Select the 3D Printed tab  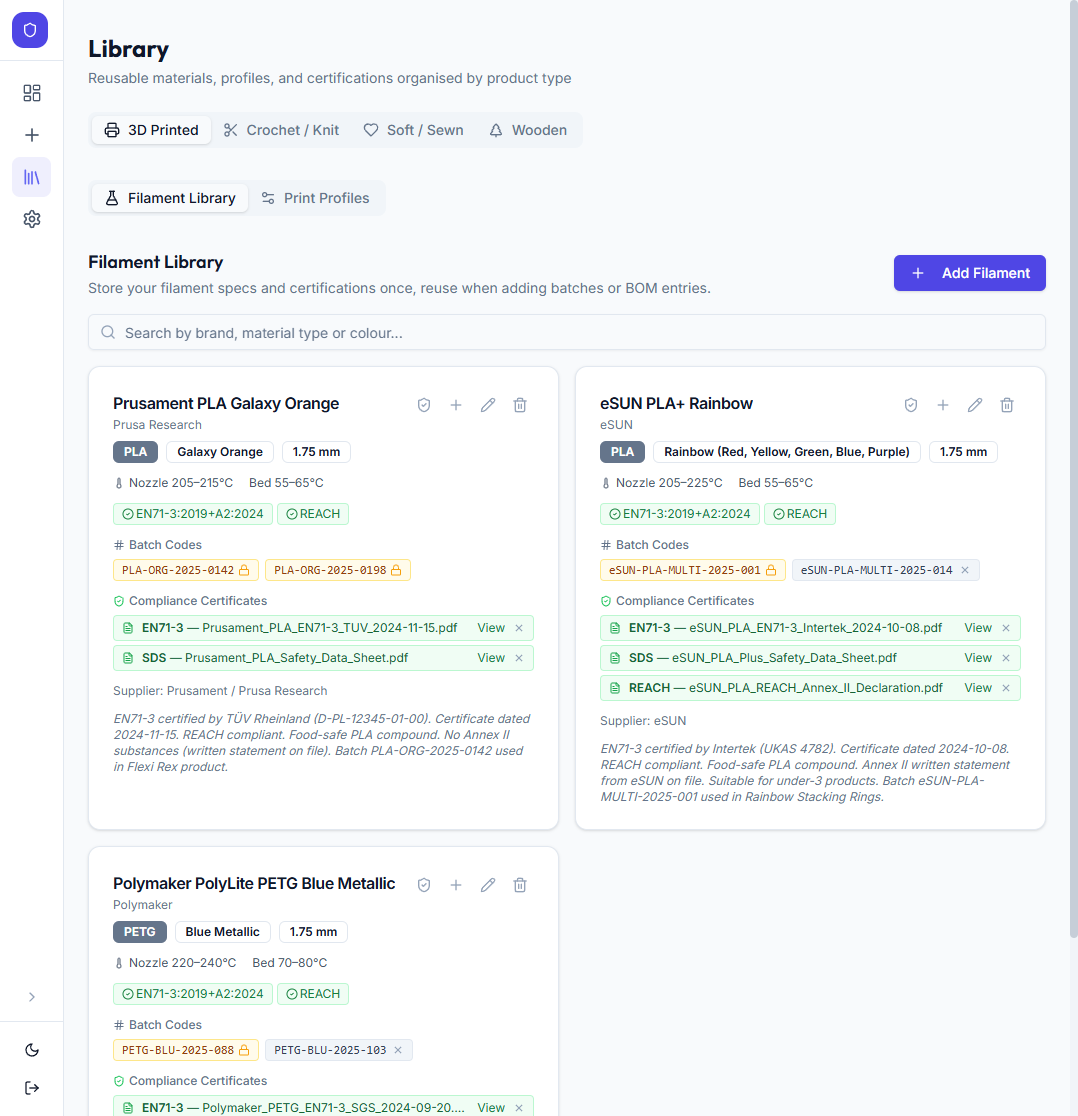click(152, 130)
